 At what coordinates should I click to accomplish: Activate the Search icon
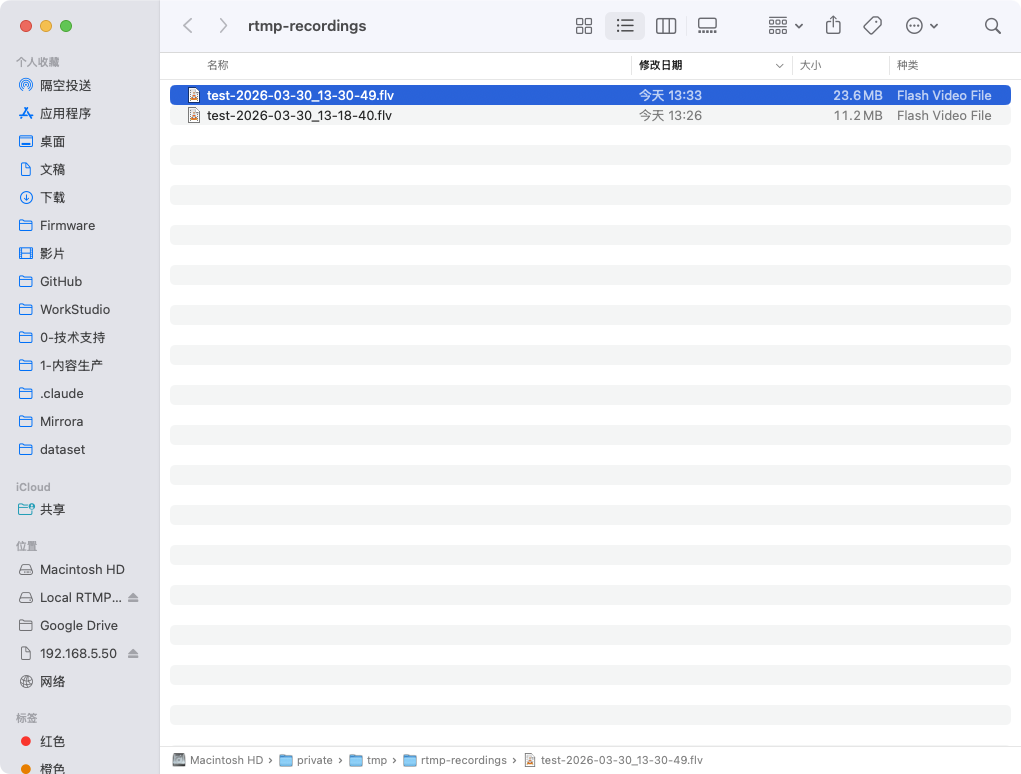click(992, 26)
